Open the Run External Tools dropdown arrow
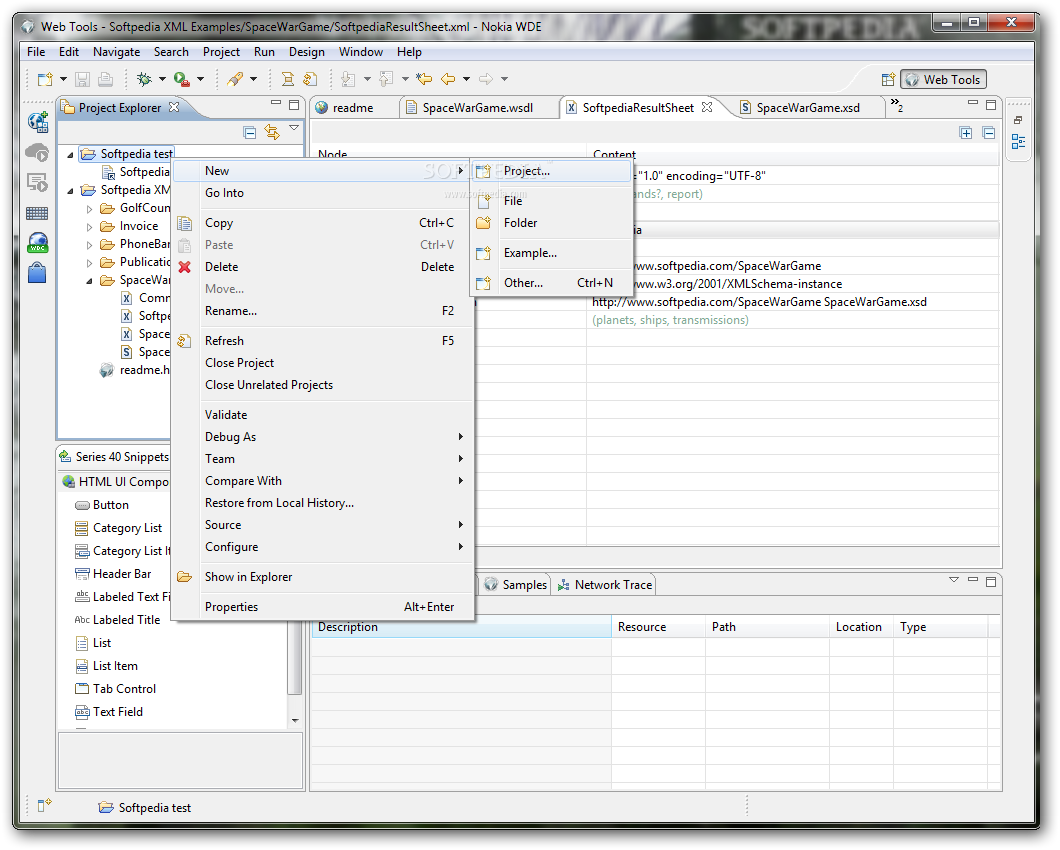Viewport: 1060px width, 850px height. pos(200,79)
